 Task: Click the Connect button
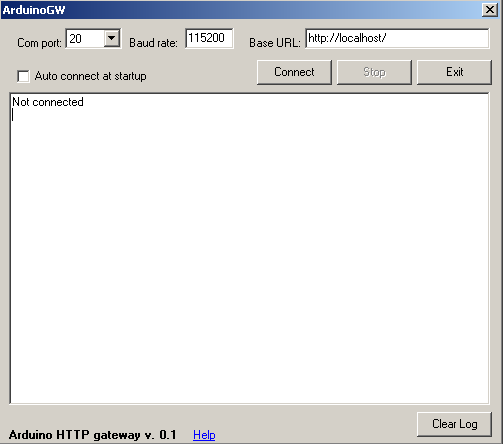[294, 72]
